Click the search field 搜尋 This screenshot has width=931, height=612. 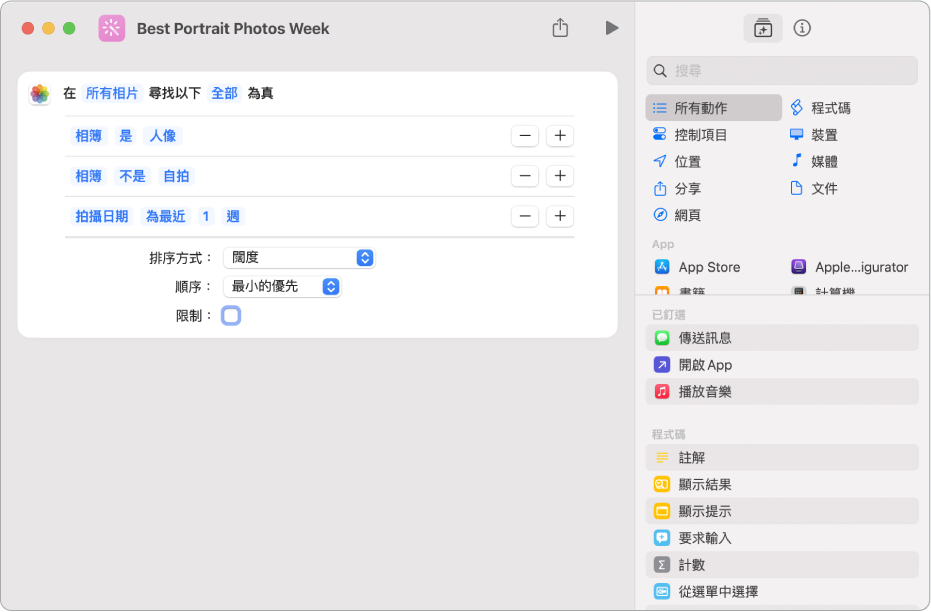click(782, 71)
